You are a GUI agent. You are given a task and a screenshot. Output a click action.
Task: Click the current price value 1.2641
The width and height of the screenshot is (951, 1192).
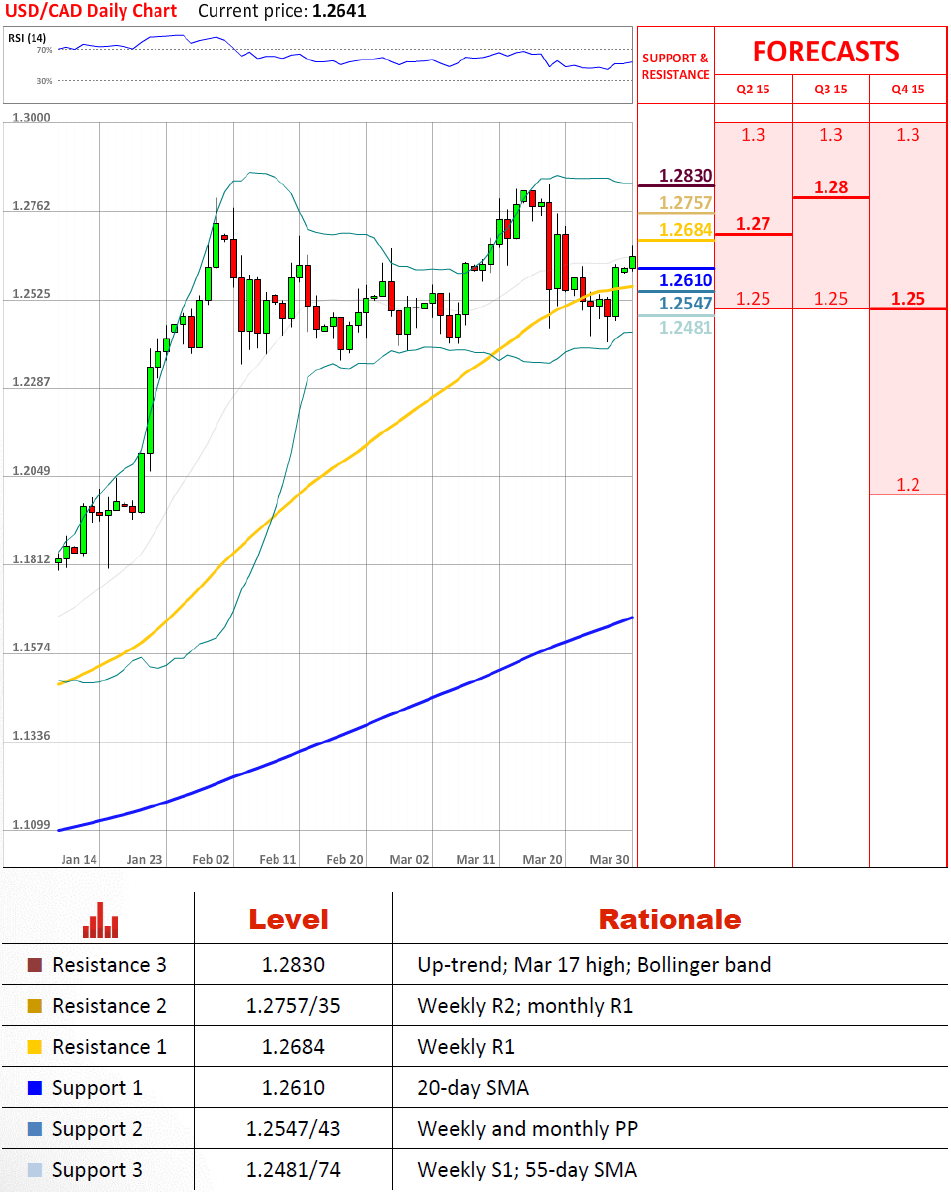pyautogui.click(x=339, y=11)
